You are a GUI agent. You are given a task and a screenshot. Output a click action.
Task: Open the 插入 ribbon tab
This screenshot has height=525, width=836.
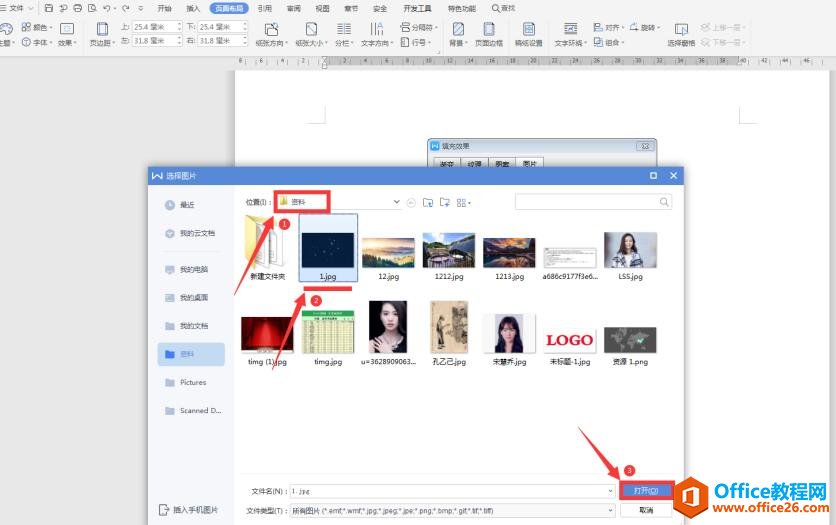(193, 8)
